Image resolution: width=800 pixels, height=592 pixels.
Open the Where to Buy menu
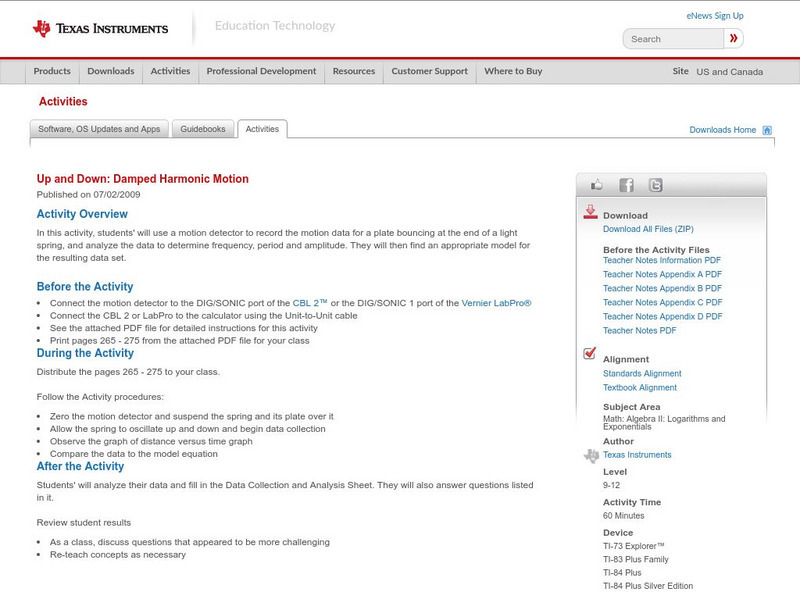click(x=513, y=71)
